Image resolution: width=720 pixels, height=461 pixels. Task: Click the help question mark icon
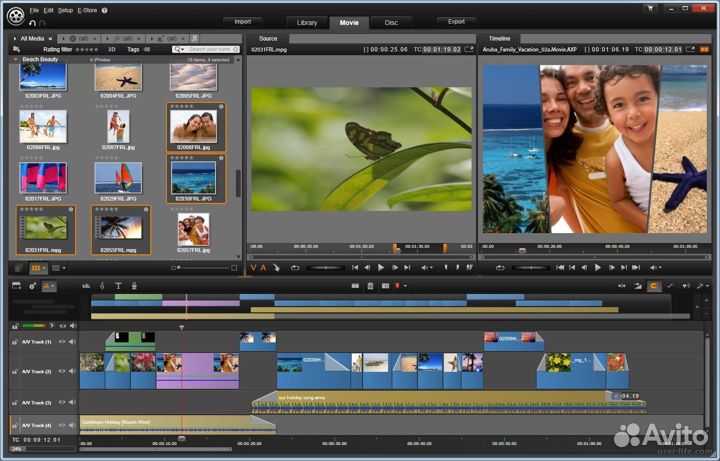[105, 11]
